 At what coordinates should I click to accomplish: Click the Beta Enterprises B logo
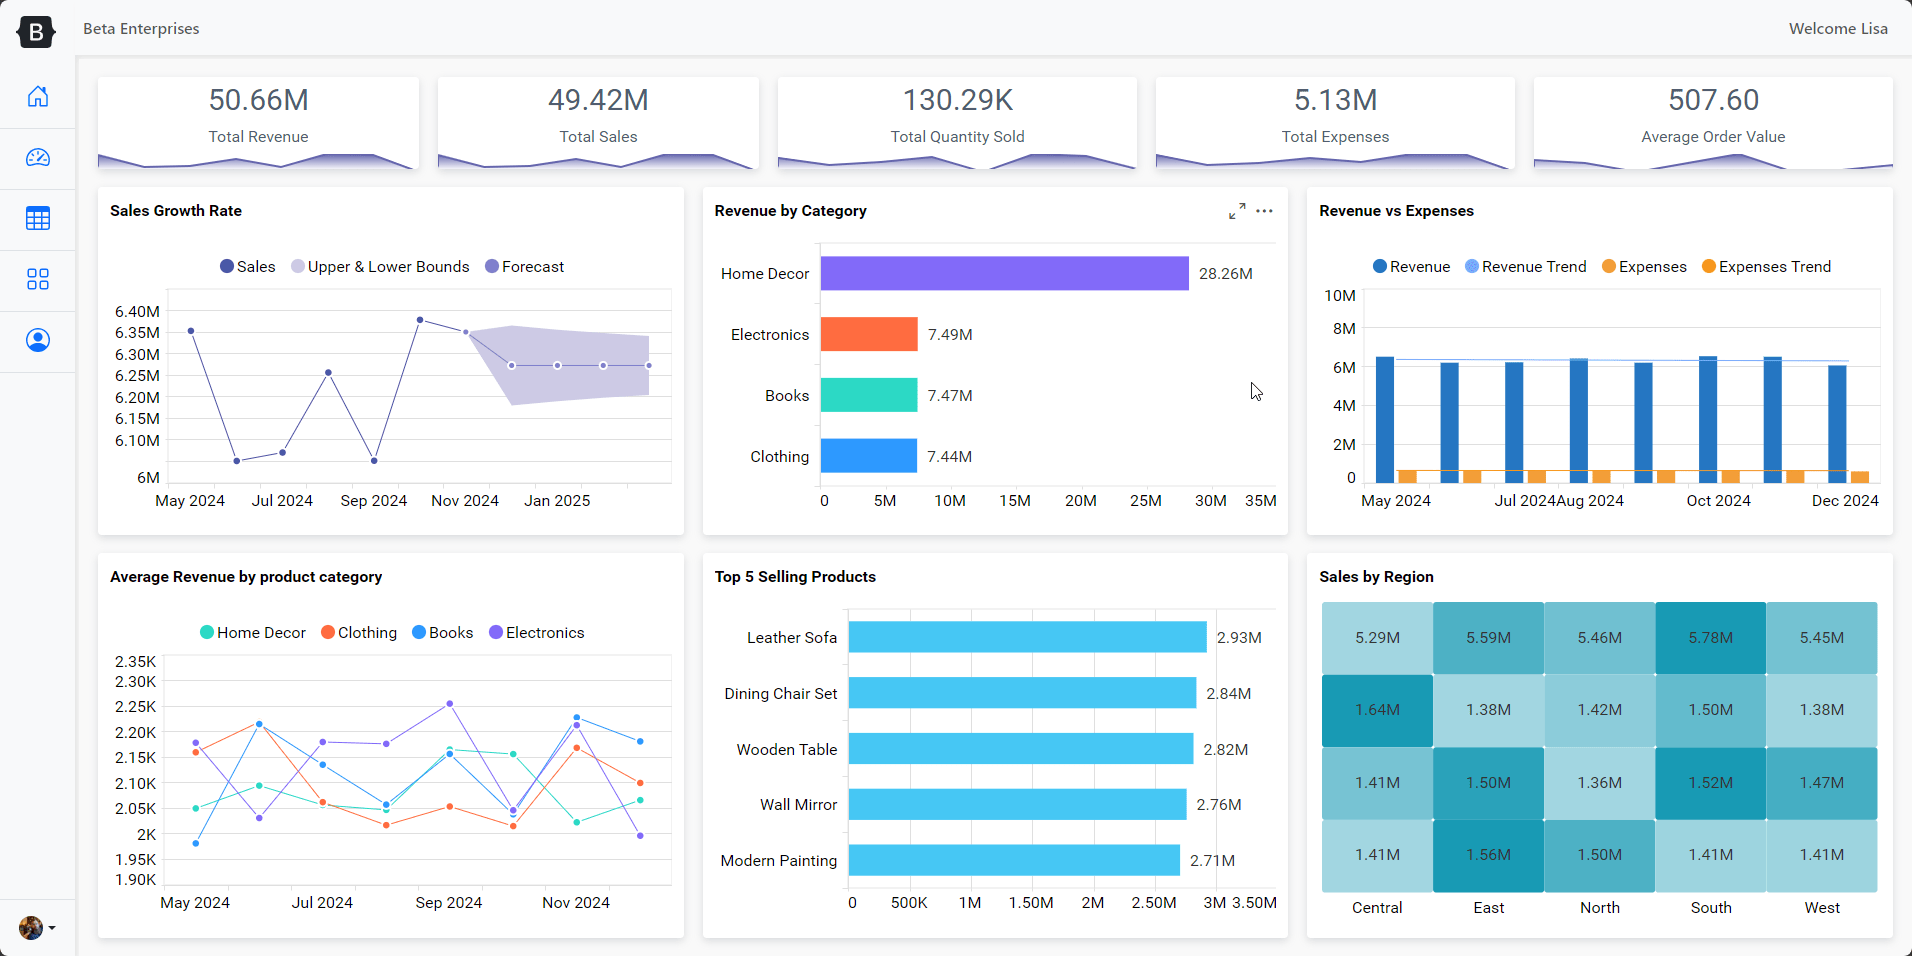click(x=36, y=32)
